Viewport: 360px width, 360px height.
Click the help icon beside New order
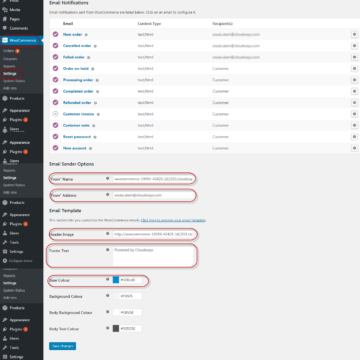[86, 35]
